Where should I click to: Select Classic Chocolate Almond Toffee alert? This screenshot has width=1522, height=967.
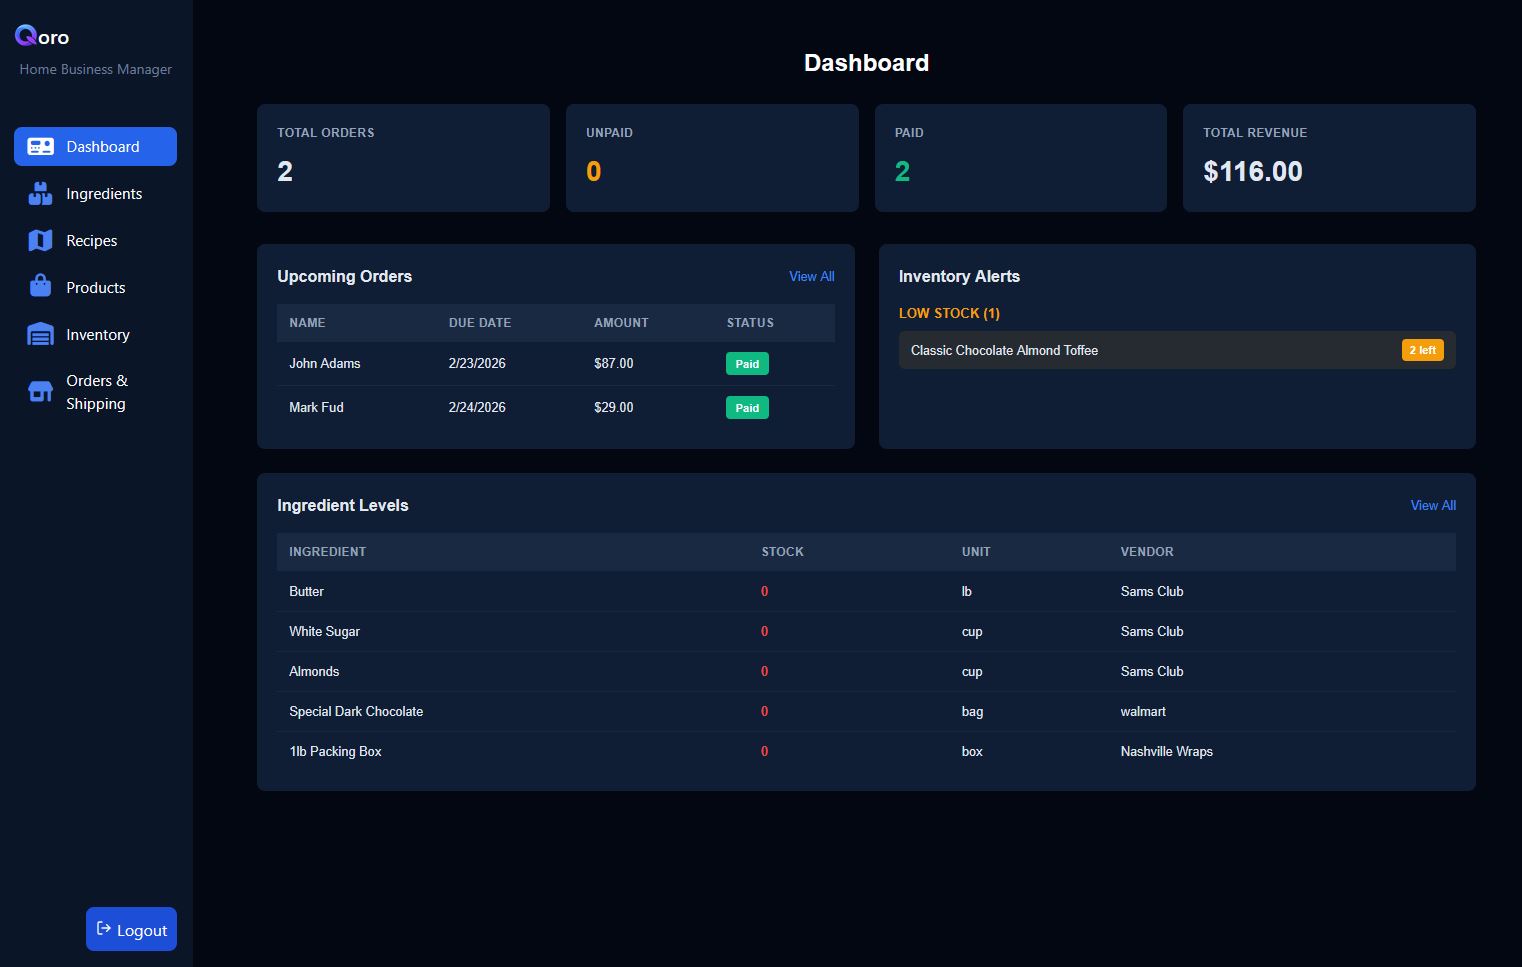tap(1004, 350)
